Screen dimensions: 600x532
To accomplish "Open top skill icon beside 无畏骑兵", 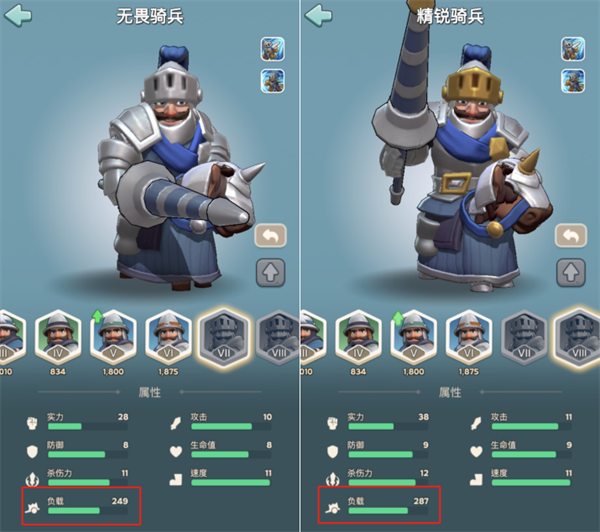I will click(272, 49).
